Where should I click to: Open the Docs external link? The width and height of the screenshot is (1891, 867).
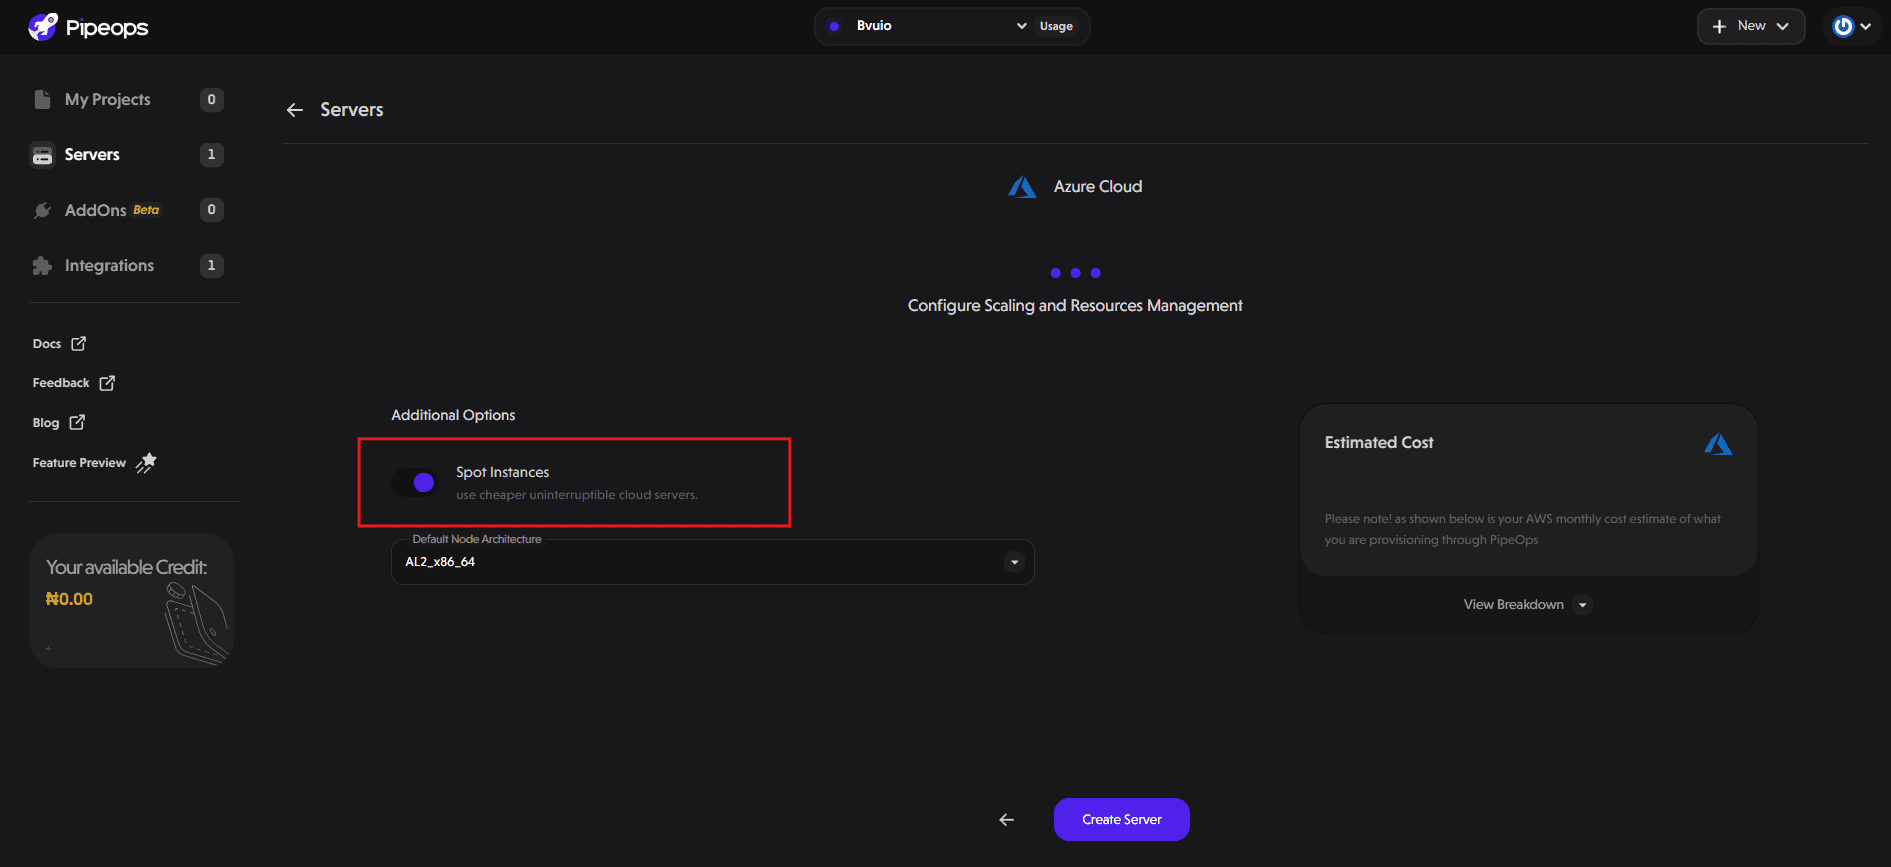coord(59,343)
